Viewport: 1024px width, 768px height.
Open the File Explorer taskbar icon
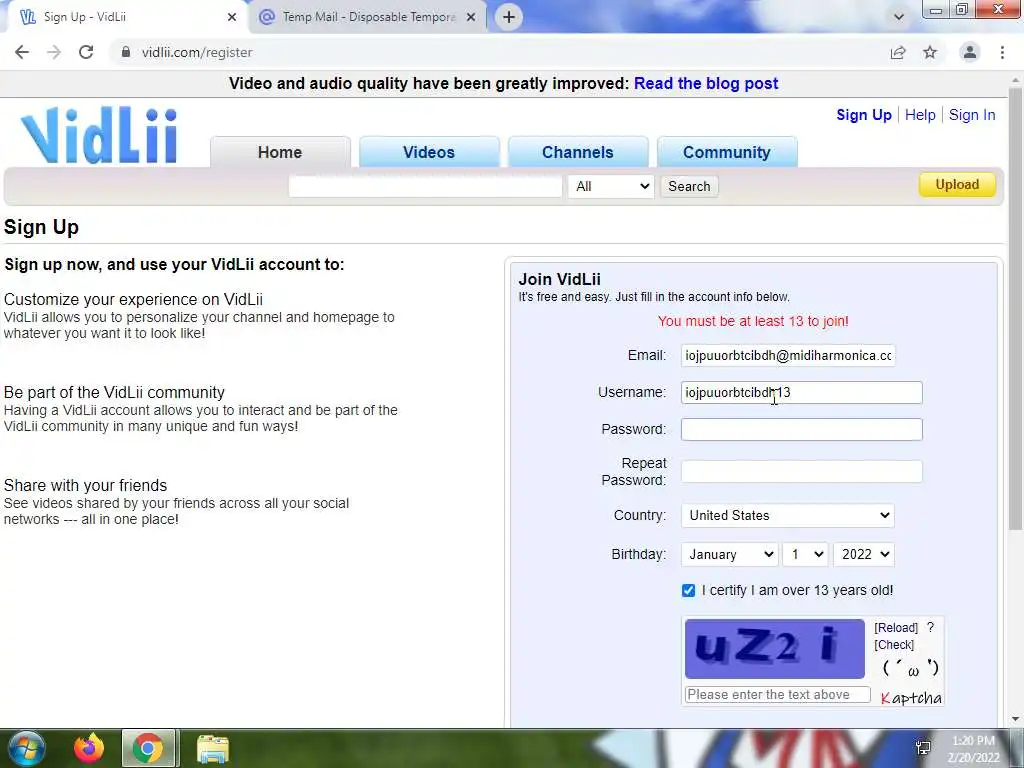coord(212,748)
